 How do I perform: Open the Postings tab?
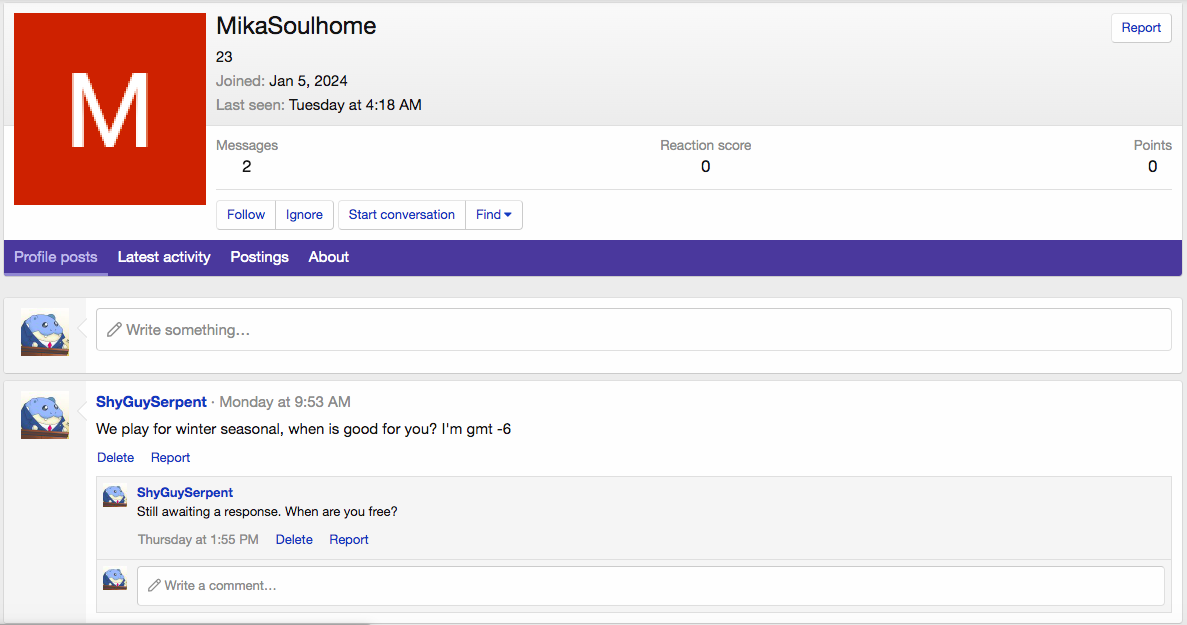[x=259, y=257]
